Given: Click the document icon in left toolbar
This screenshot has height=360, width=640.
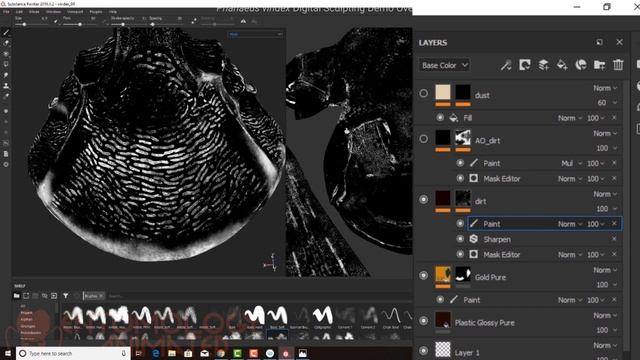Looking at the screenshot, I should (6, 154).
